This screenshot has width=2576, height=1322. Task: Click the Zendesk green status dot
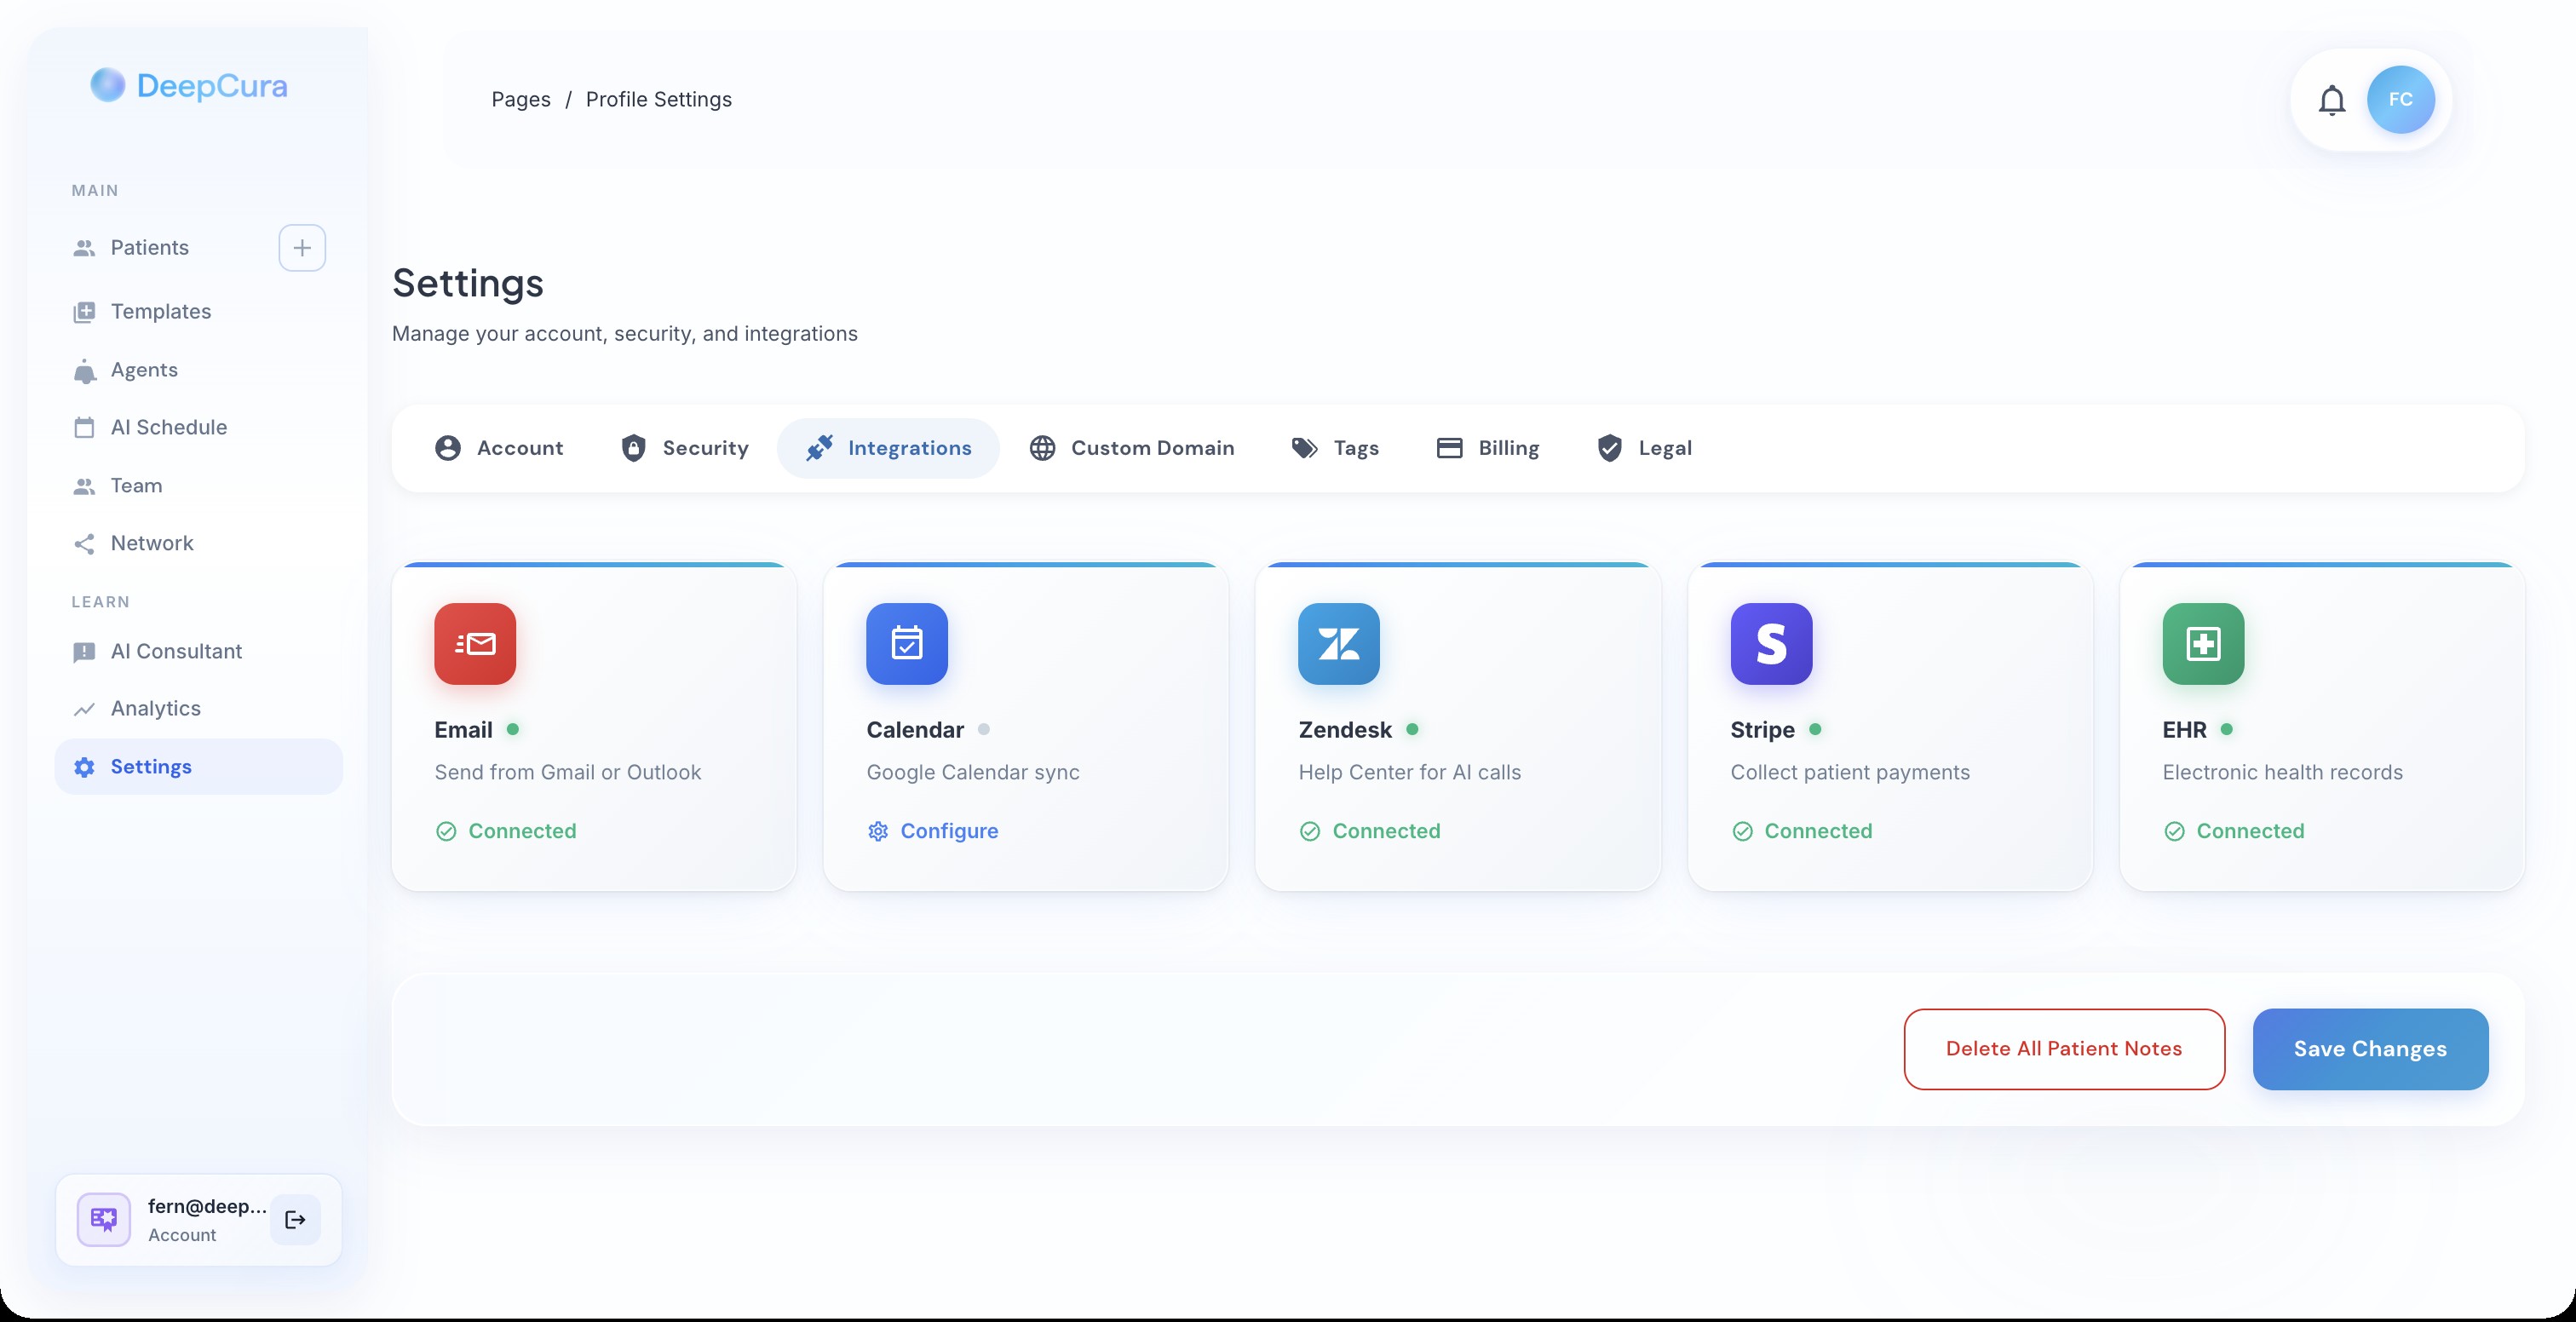[1412, 730]
